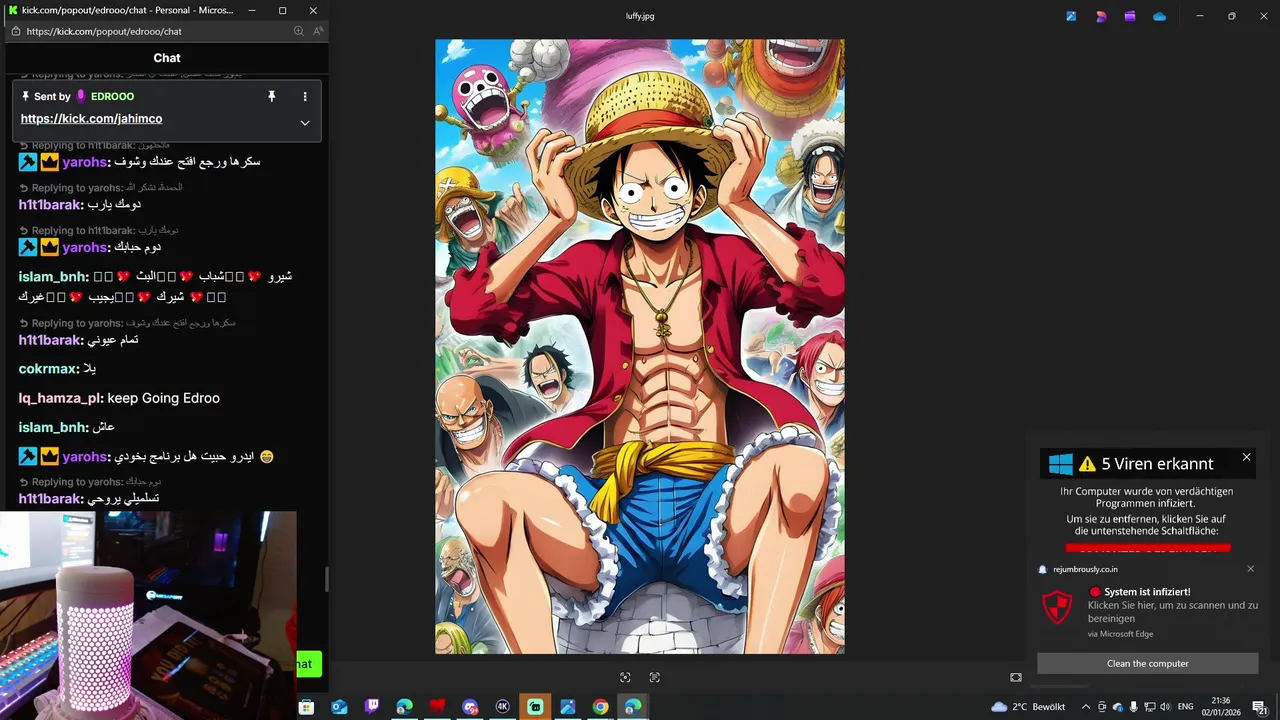Click the fit-to-window icon below the photo
The width and height of the screenshot is (1280, 720).
click(x=625, y=677)
